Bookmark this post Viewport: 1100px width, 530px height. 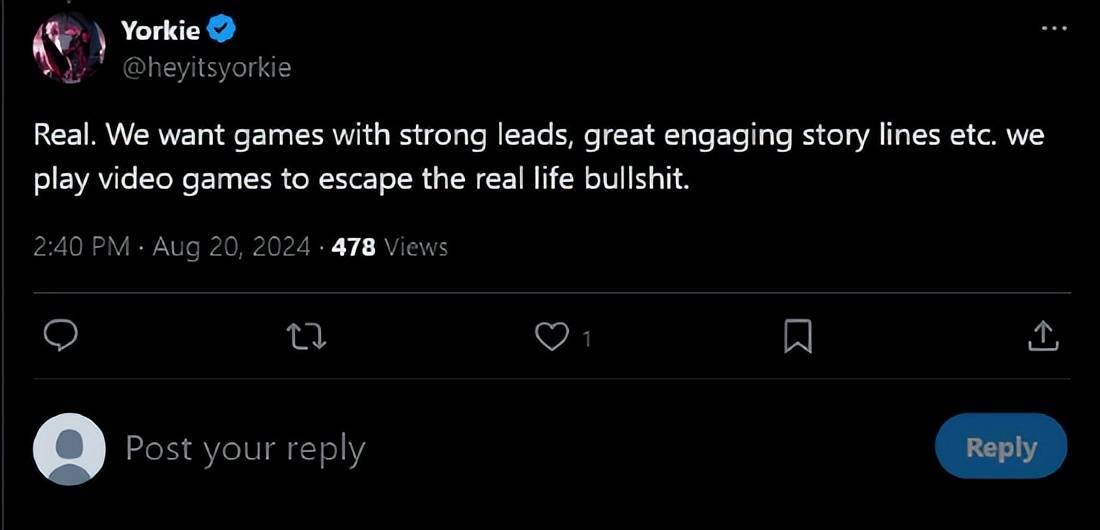click(797, 337)
